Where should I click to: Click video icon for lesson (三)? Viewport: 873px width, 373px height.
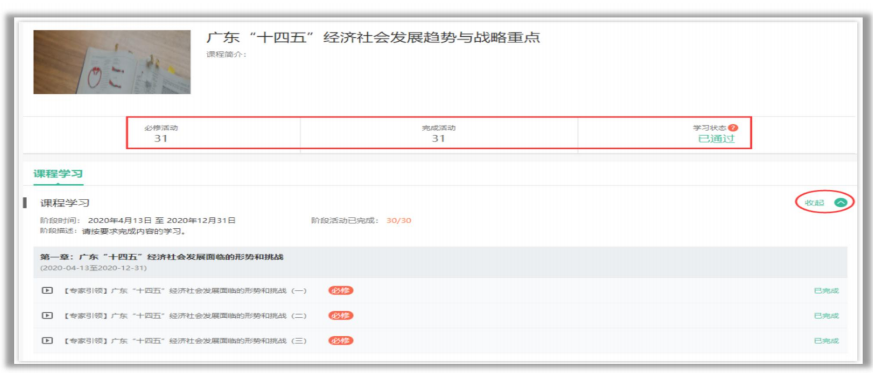pos(47,341)
